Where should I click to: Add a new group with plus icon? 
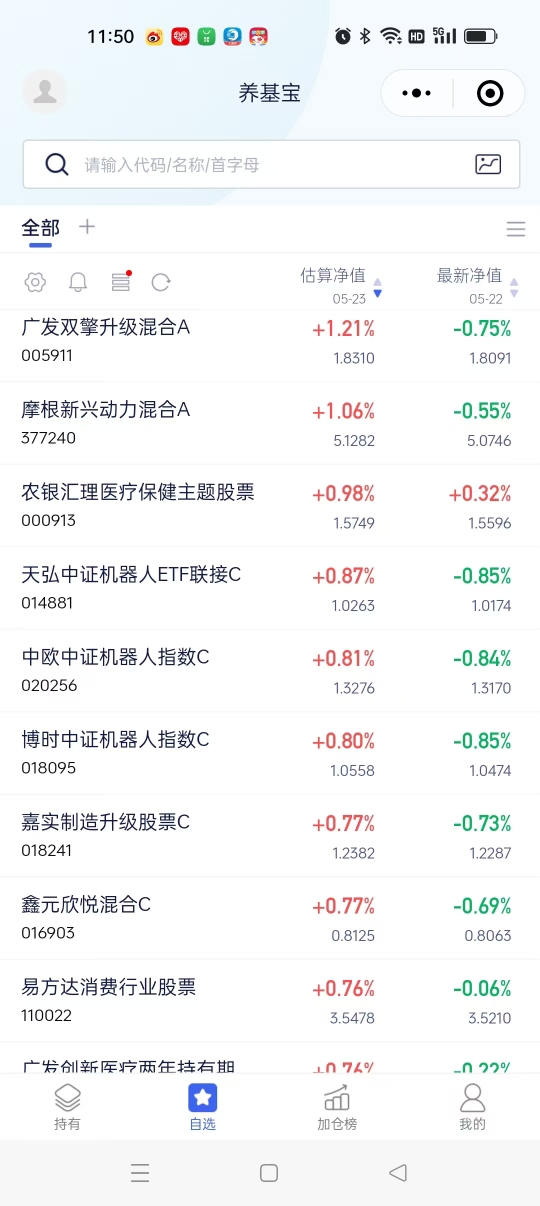coord(87,226)
